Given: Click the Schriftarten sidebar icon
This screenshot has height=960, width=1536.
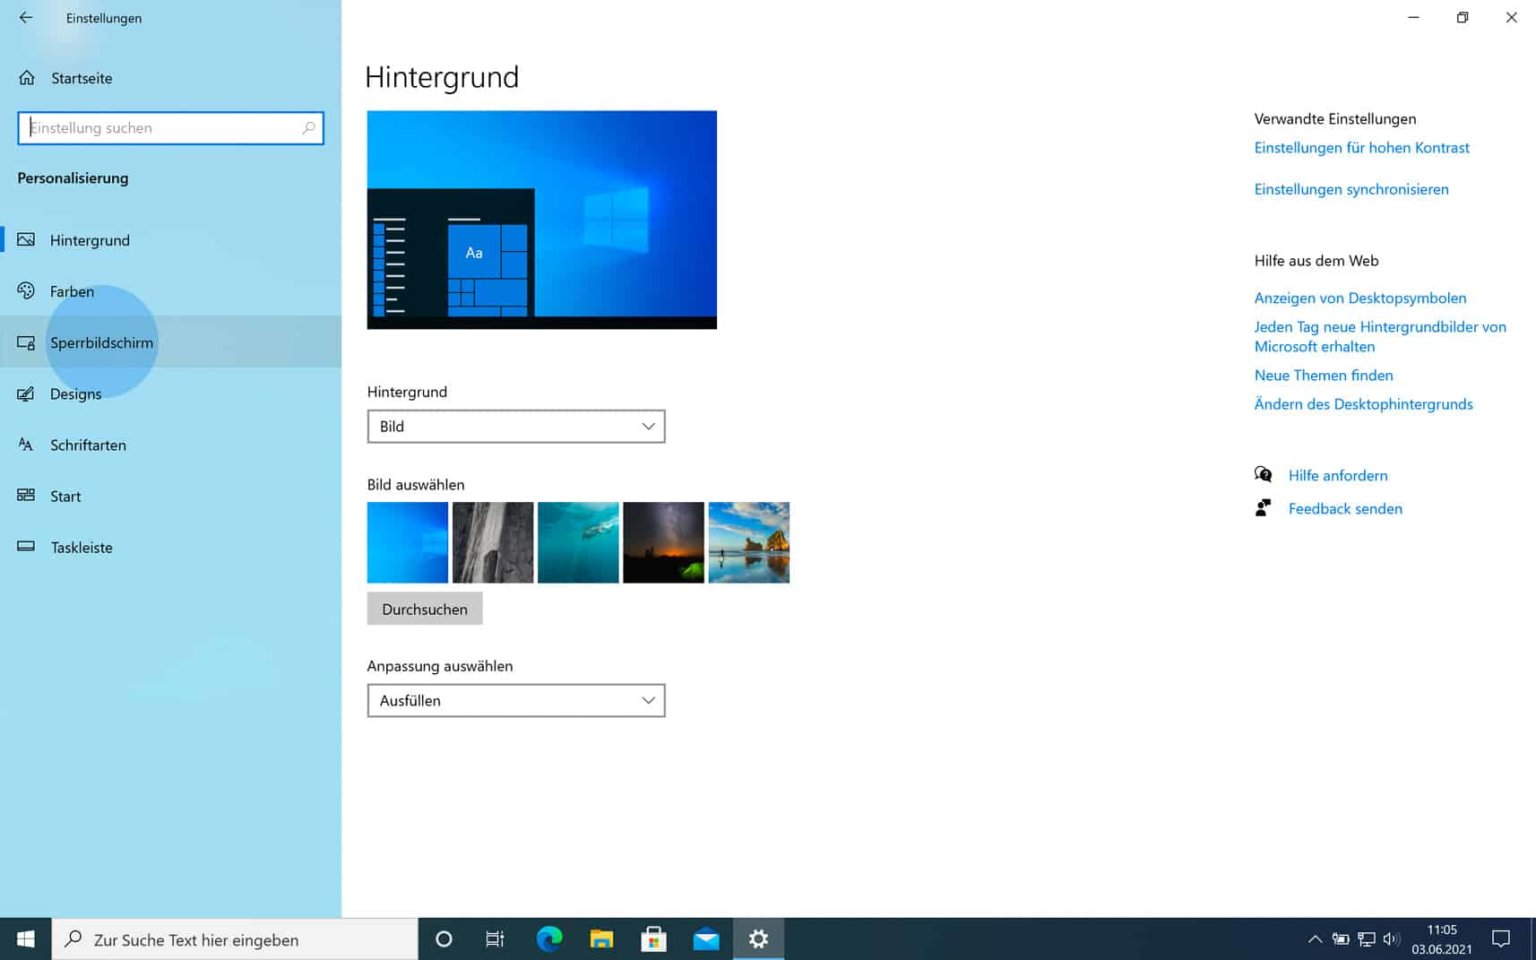Looking at the screenshot, I should [x=25, y=445].
